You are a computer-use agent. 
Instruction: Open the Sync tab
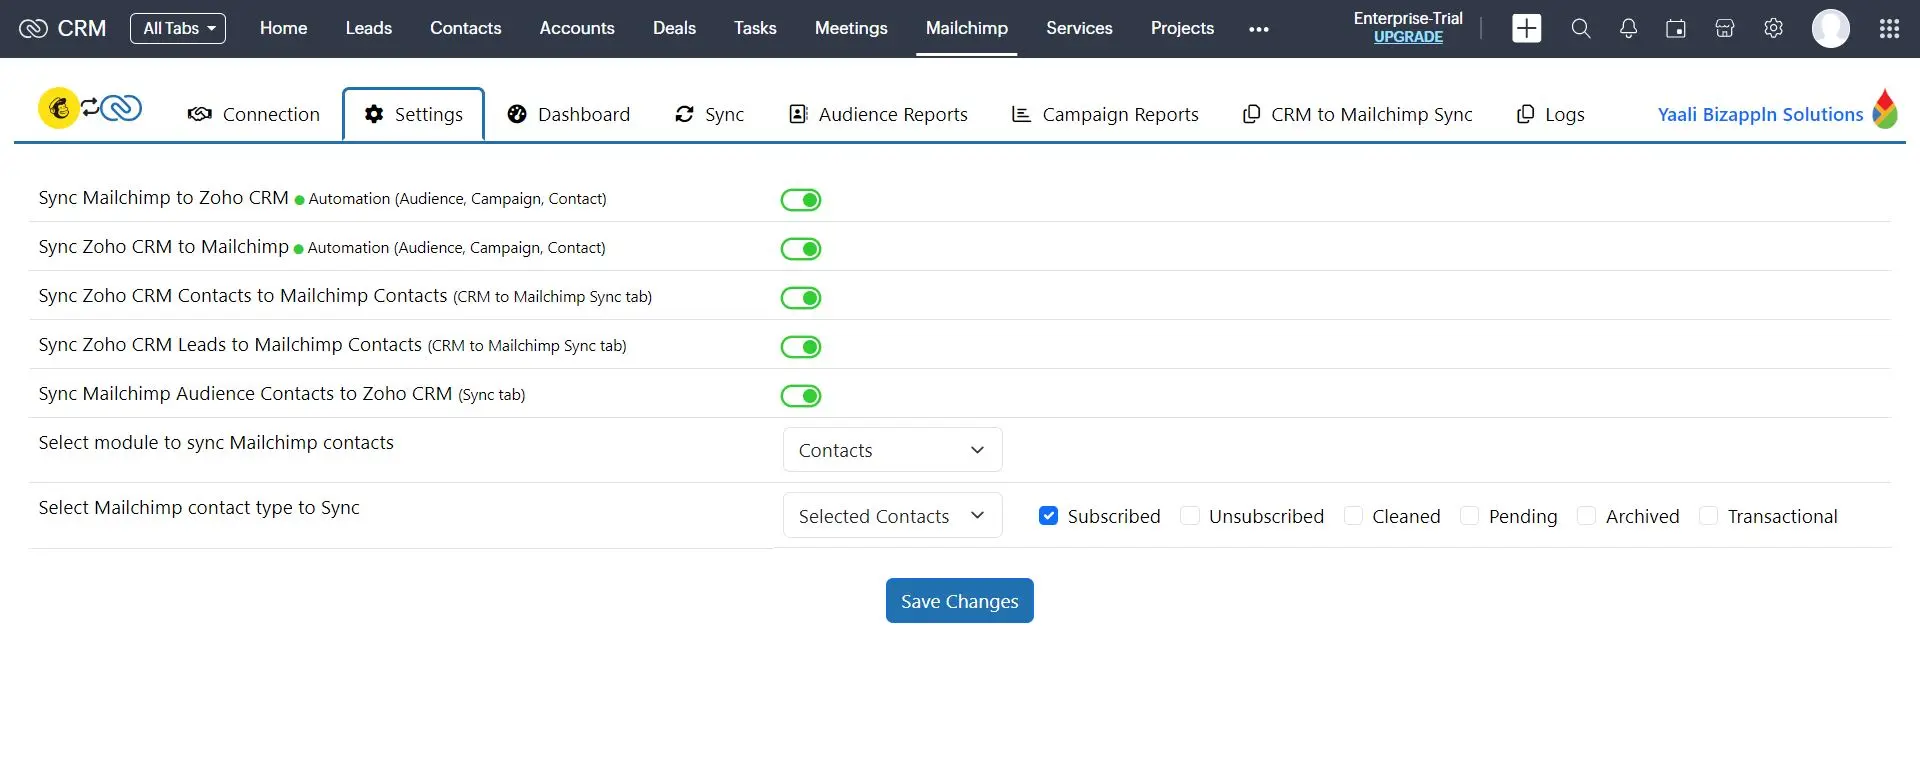point(709,114)
